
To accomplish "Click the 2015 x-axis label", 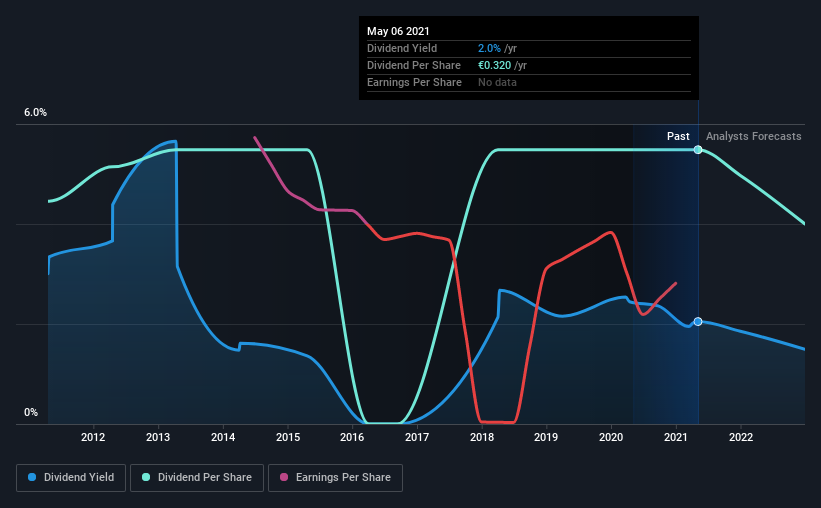I will [288, 437].
